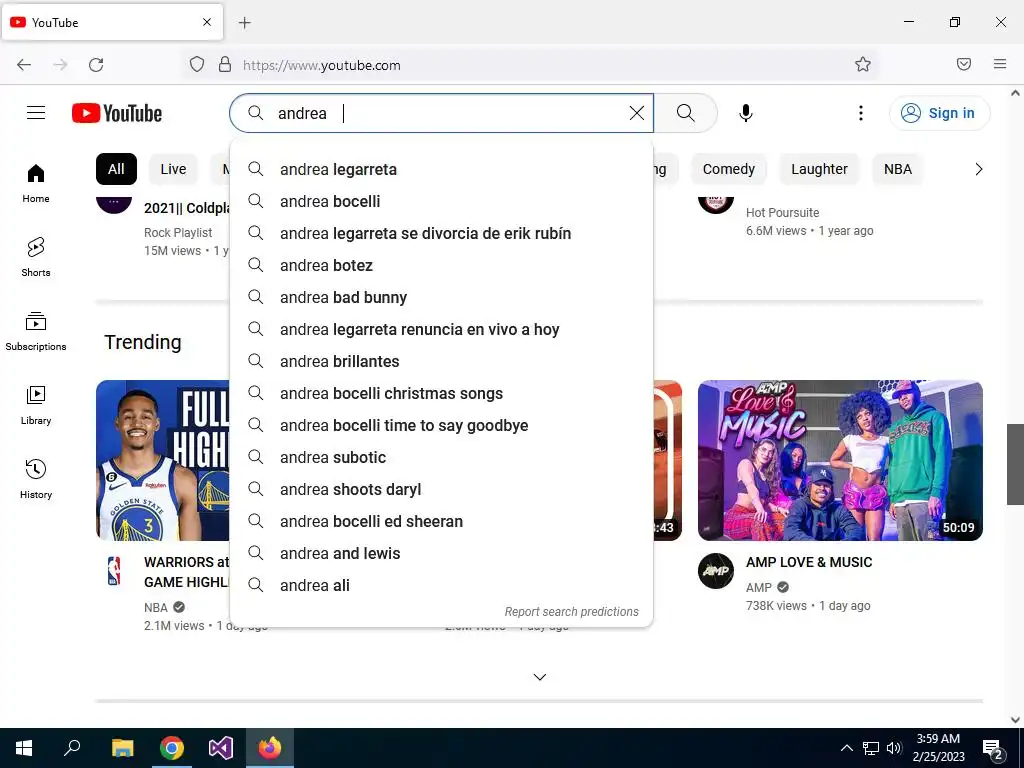Image resolution: width=1024 pixels, height=768 pixels.
Task: Click the browser address bar URL
Action: point(322,65)
